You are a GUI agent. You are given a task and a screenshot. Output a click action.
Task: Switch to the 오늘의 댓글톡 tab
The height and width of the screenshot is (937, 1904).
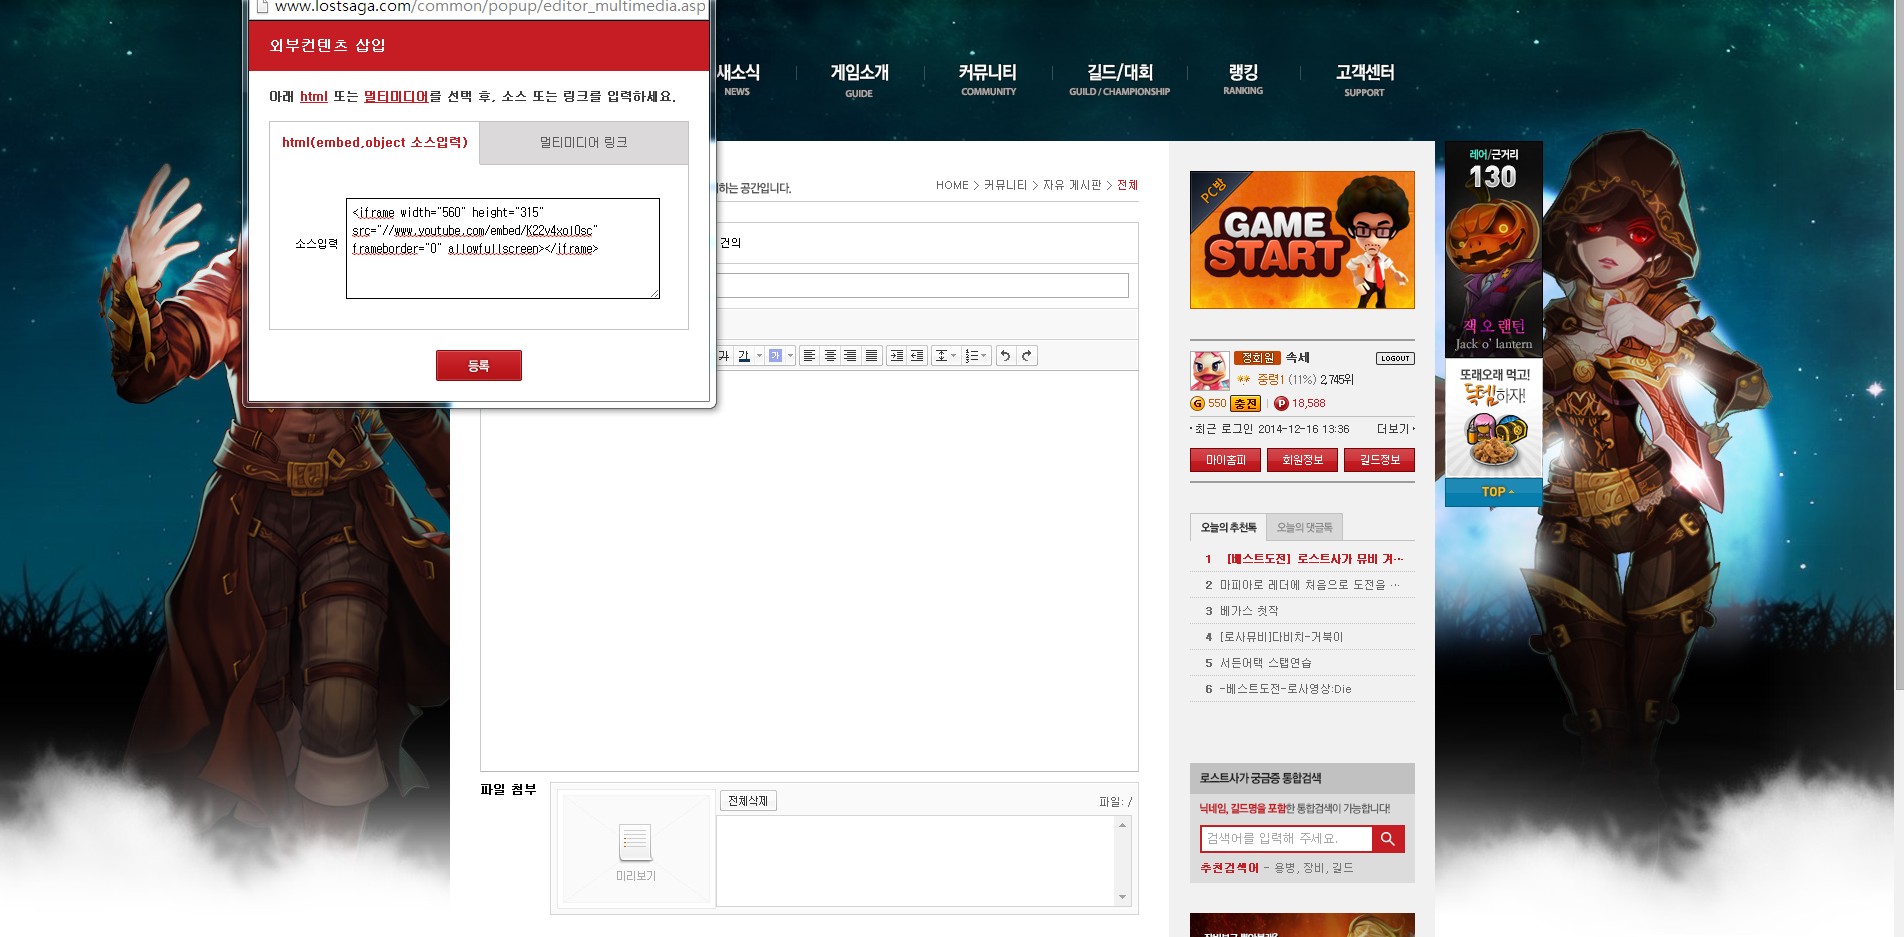1304,527
